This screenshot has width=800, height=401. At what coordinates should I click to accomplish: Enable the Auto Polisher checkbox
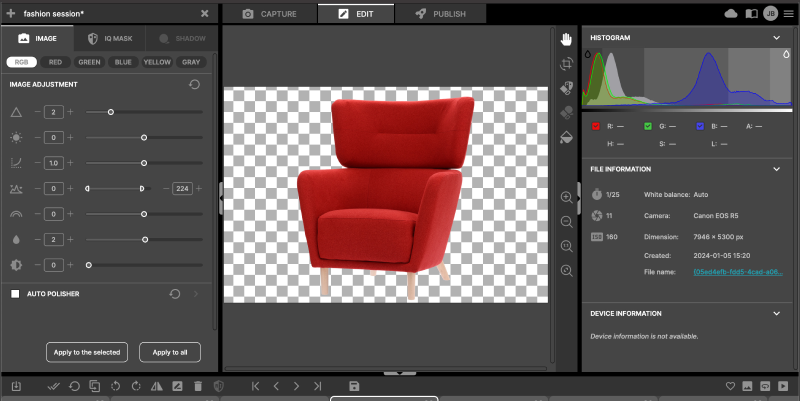(x=15, y=294)
